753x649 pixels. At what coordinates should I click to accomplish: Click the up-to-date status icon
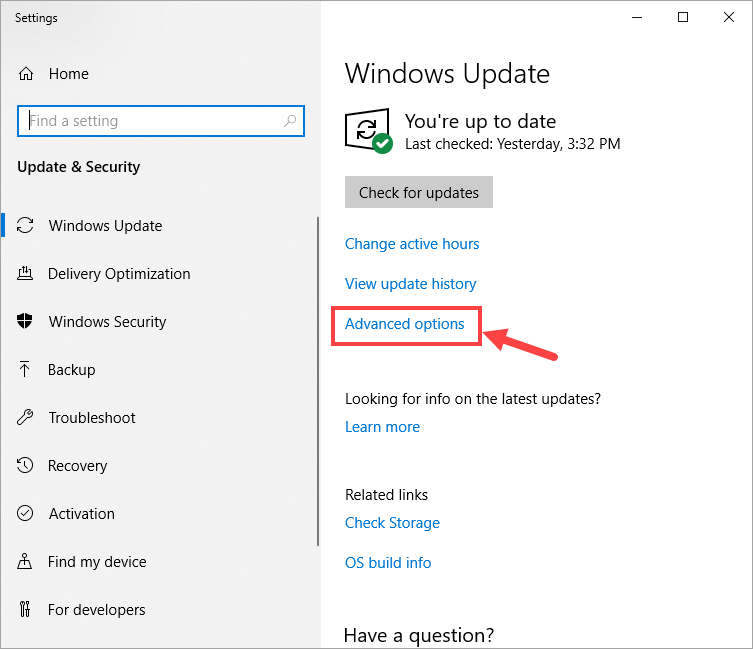click(367, 131)
